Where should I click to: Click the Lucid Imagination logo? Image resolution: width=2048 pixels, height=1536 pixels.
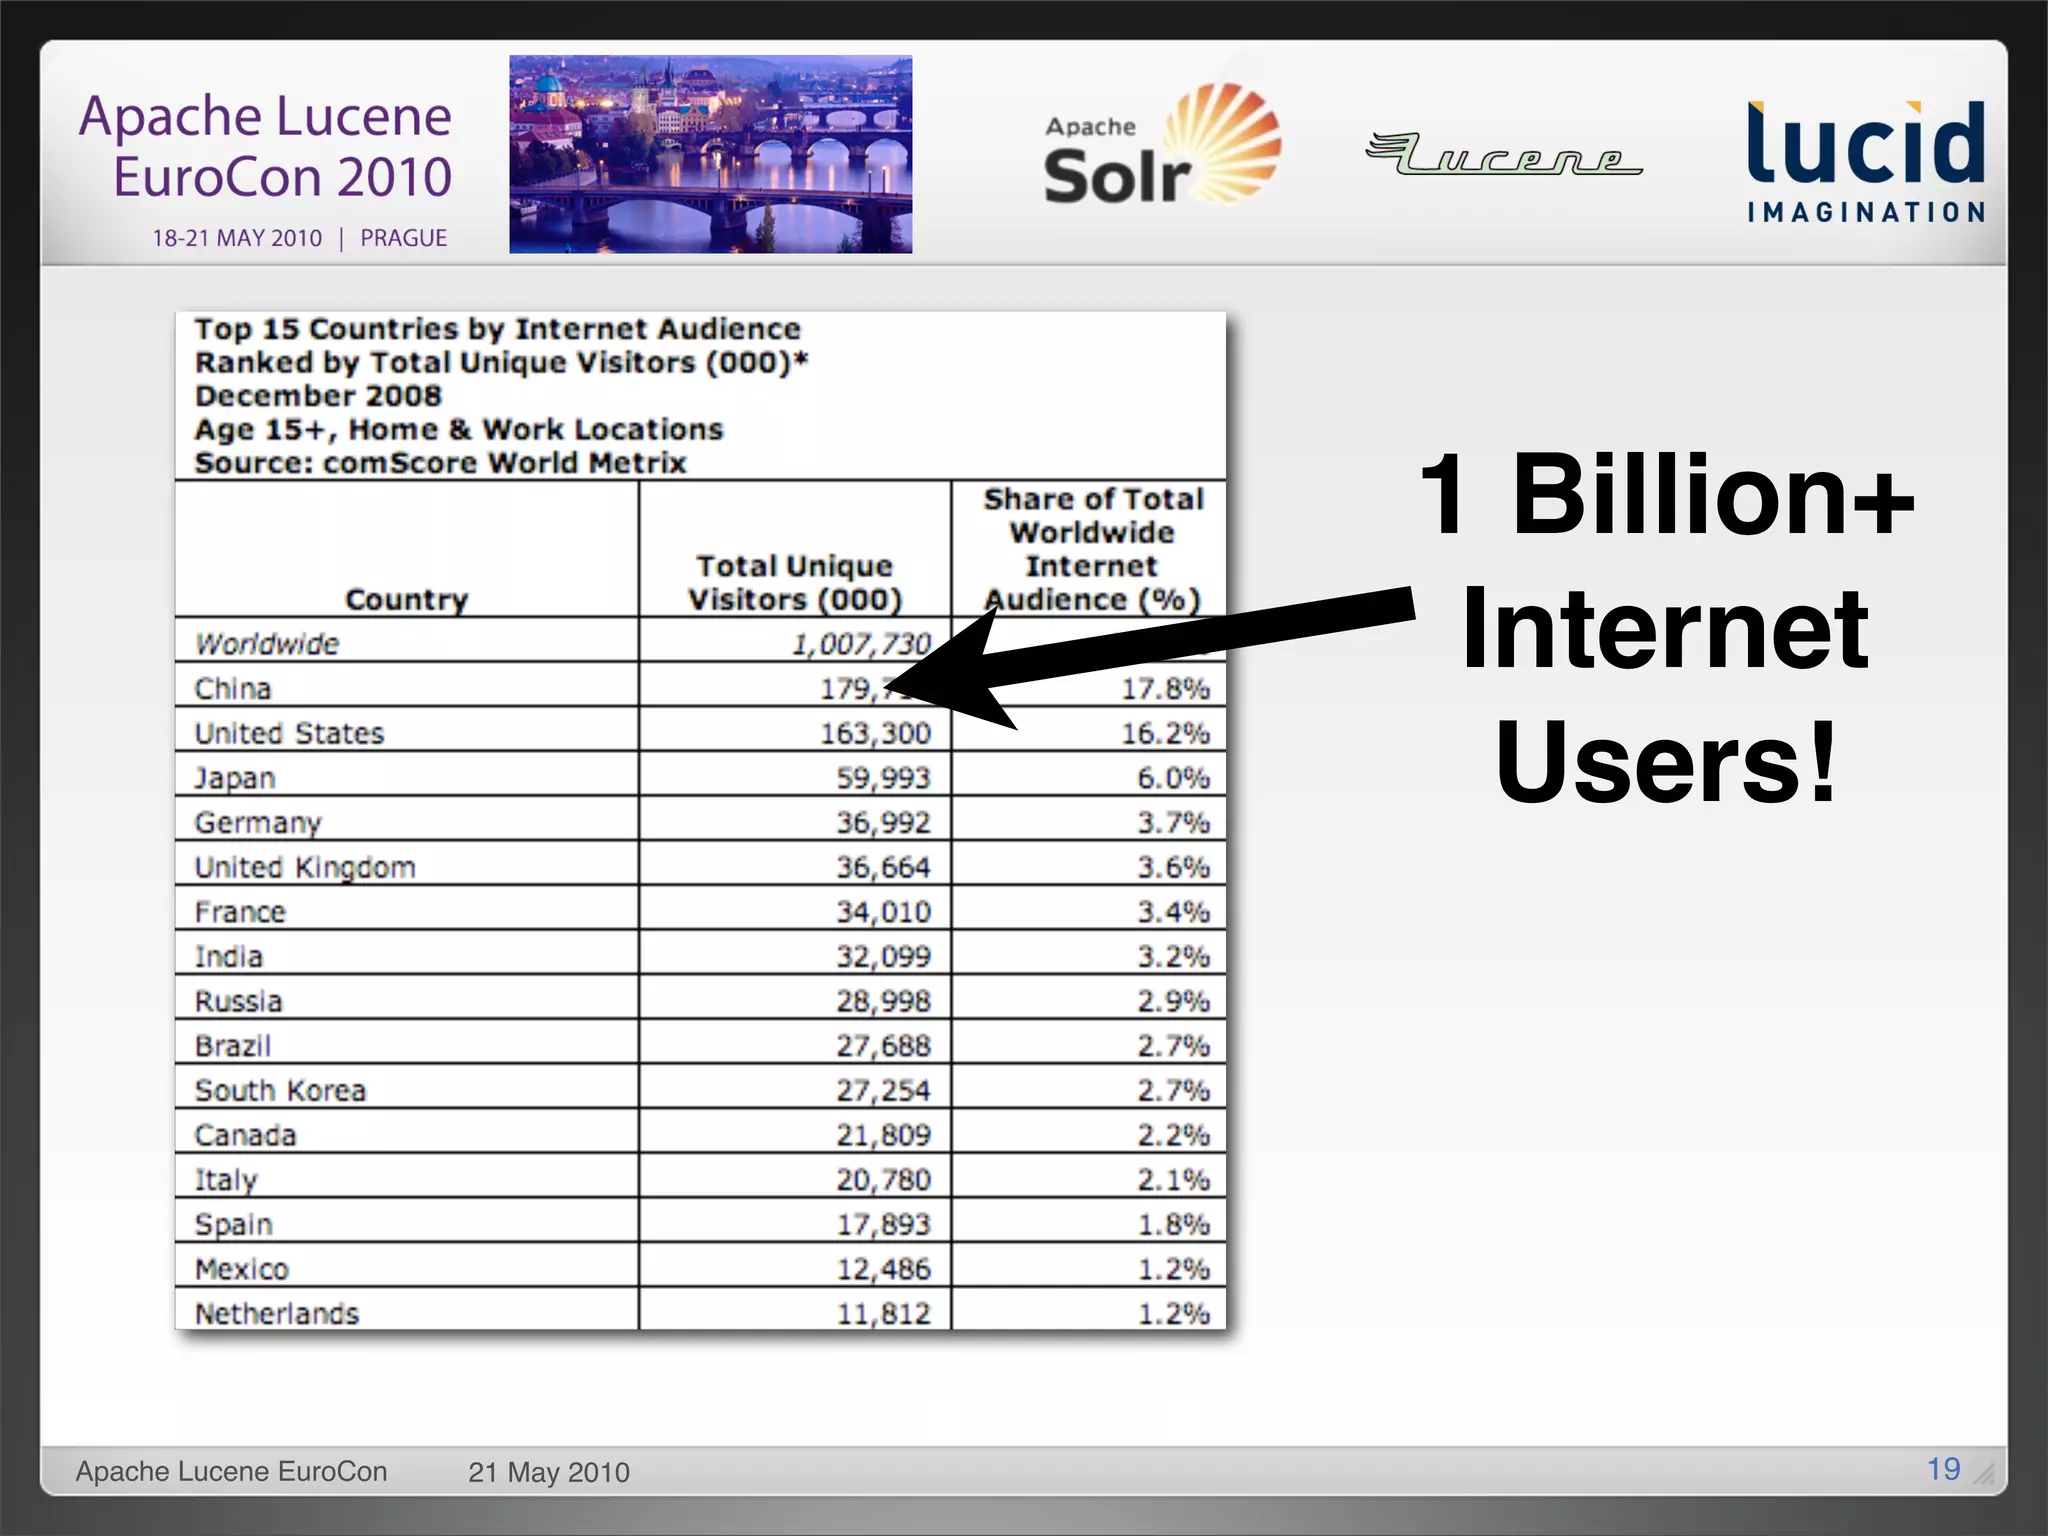coord(1866,161)
